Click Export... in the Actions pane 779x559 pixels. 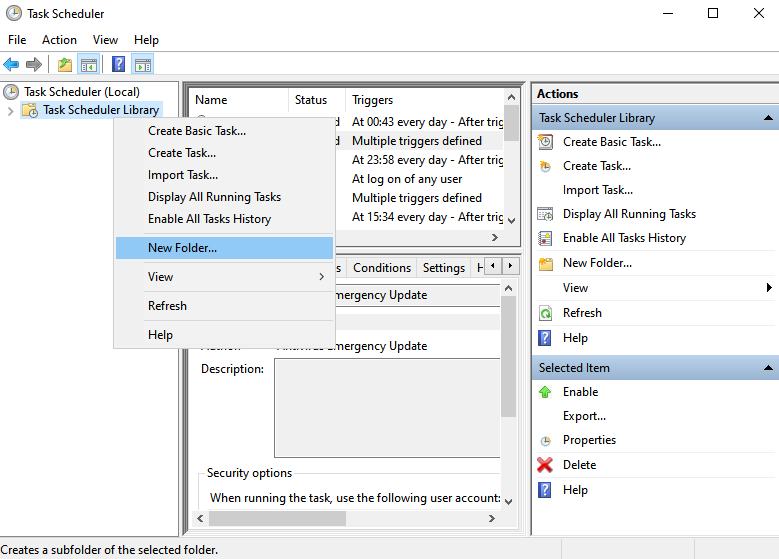(584, 416)
